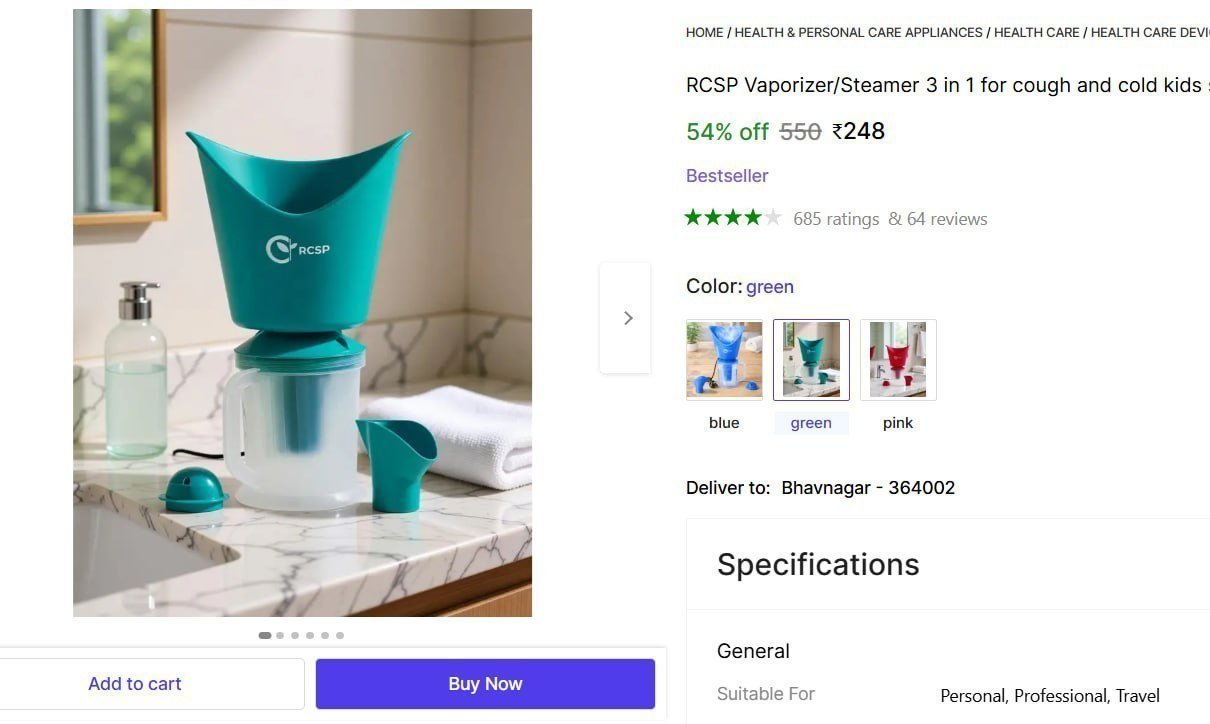The image size is (1210, 724).
Task: Click the next image arrow chevron
Action: click(627, 318)
